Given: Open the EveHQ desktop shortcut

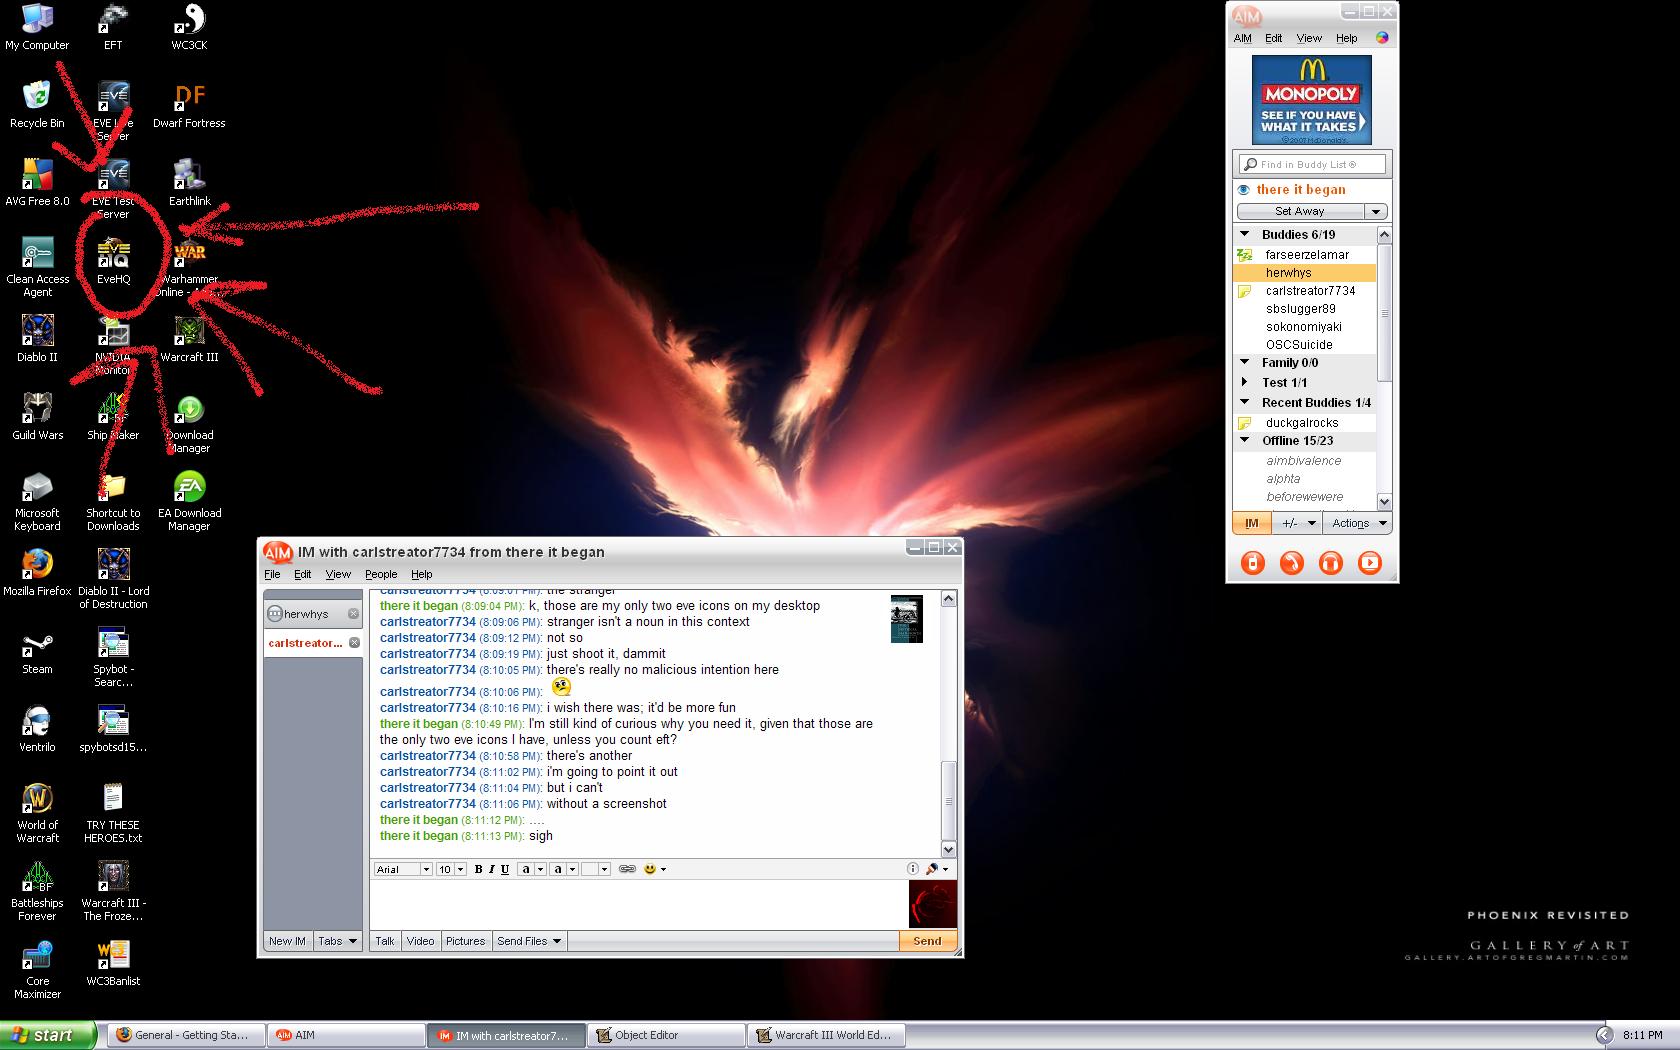Looking at the screenshot, I should click(114, 262).
